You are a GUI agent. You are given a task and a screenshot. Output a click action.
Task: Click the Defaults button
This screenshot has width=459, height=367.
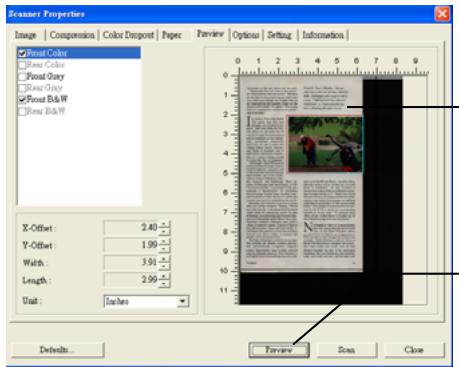[x=57, y=350]
